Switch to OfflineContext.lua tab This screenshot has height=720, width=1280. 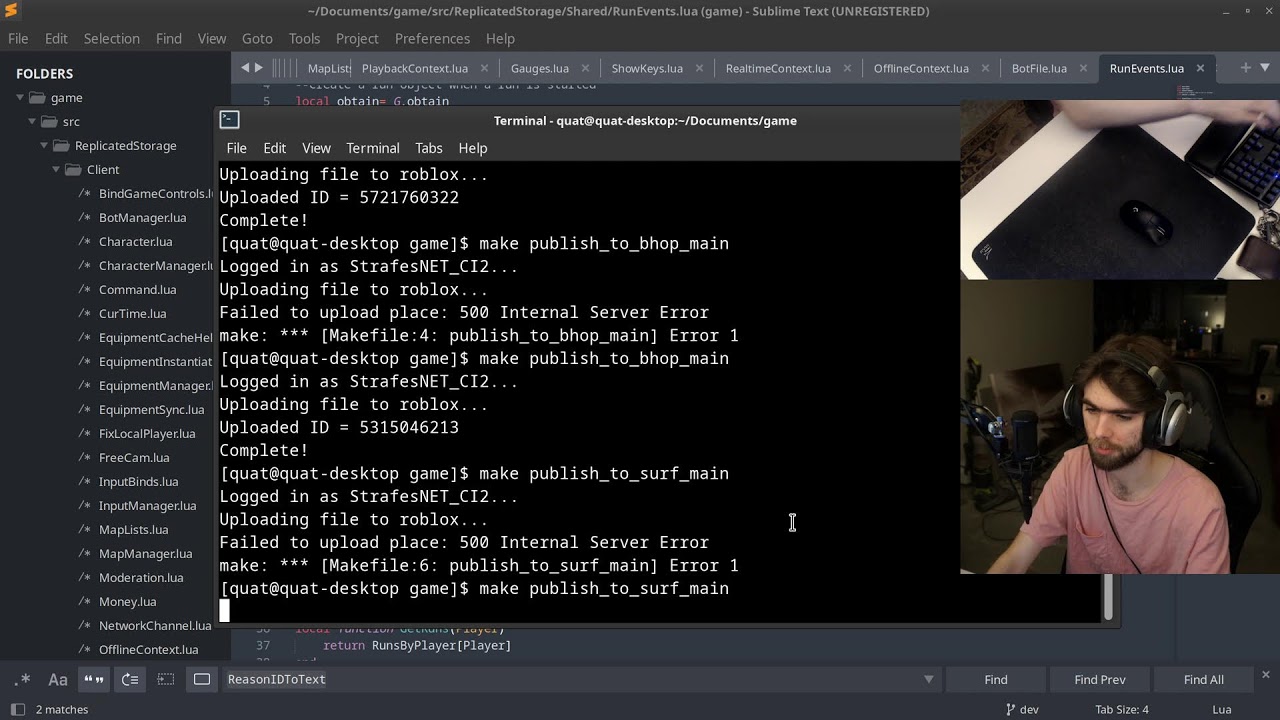pos(921,68)
